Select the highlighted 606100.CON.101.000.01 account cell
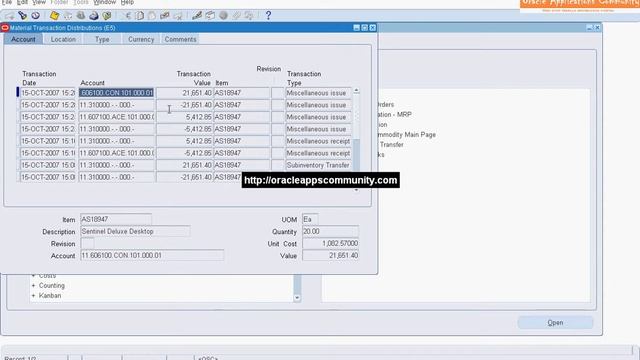This screenshot has width=640, height=360. pos(117,93)
